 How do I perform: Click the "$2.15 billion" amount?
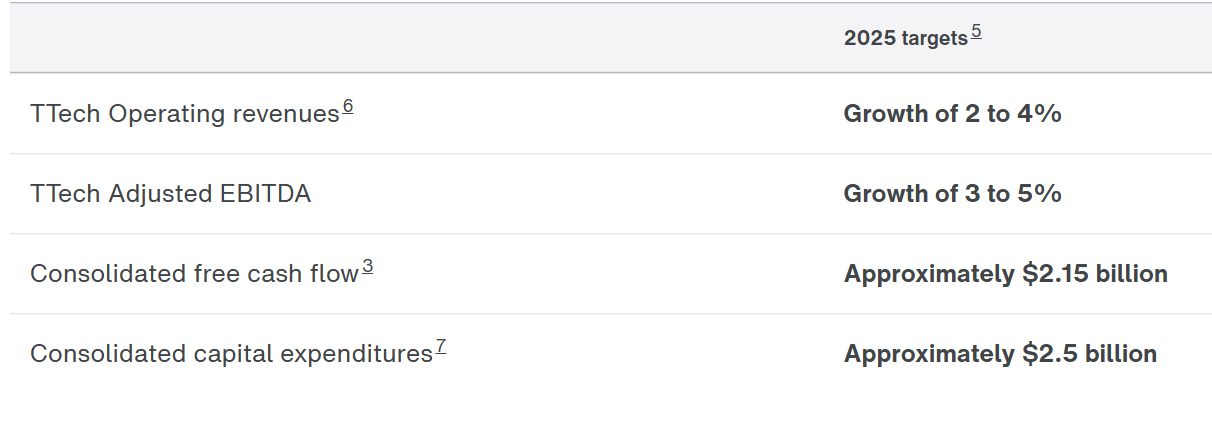pyautogui.click(x=1095, y=274)
